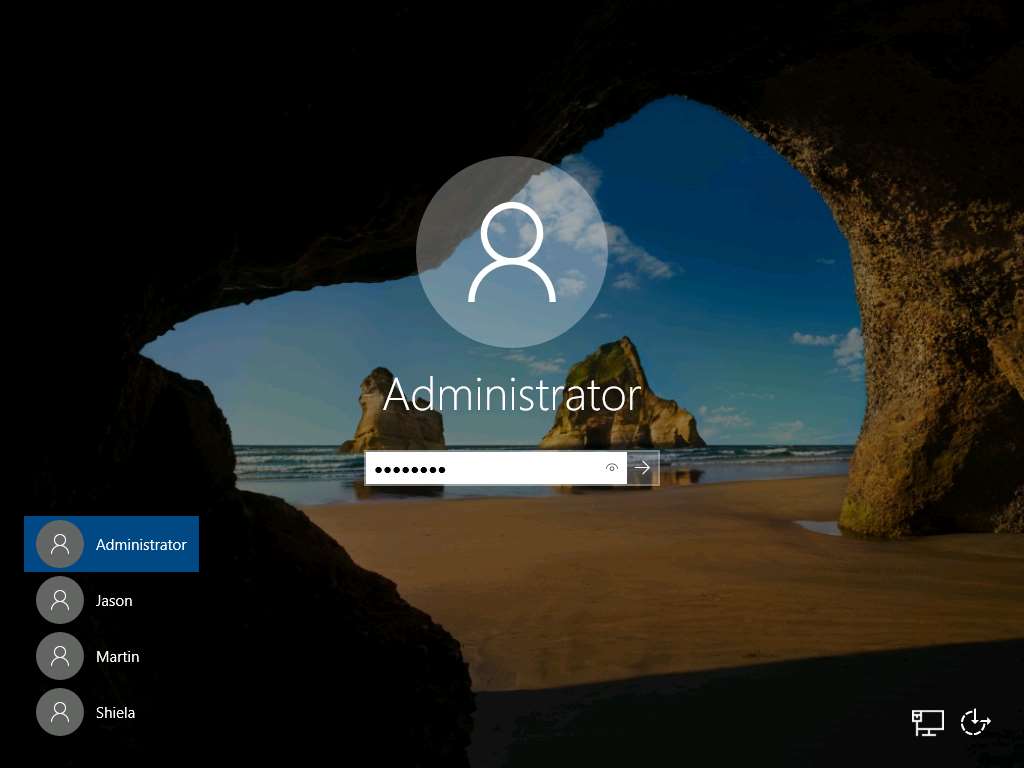Toggle password visibility with the eye icon

(611, 468)
